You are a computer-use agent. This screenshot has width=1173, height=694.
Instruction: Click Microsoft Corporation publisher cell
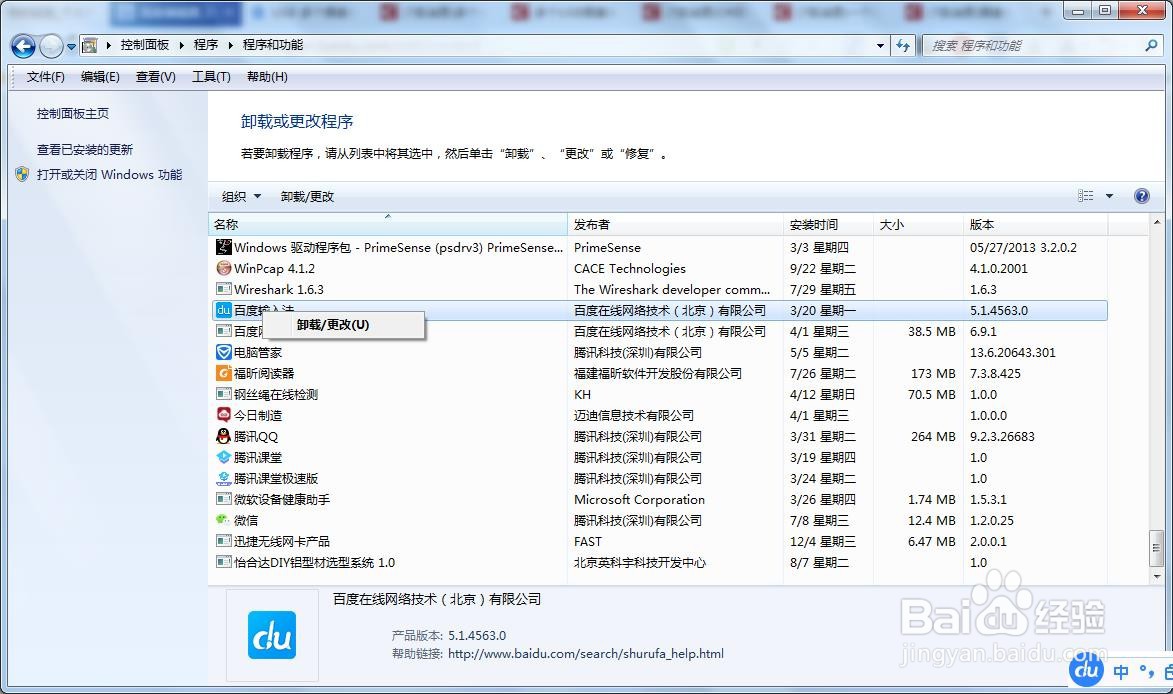click(x=639, y=499)
